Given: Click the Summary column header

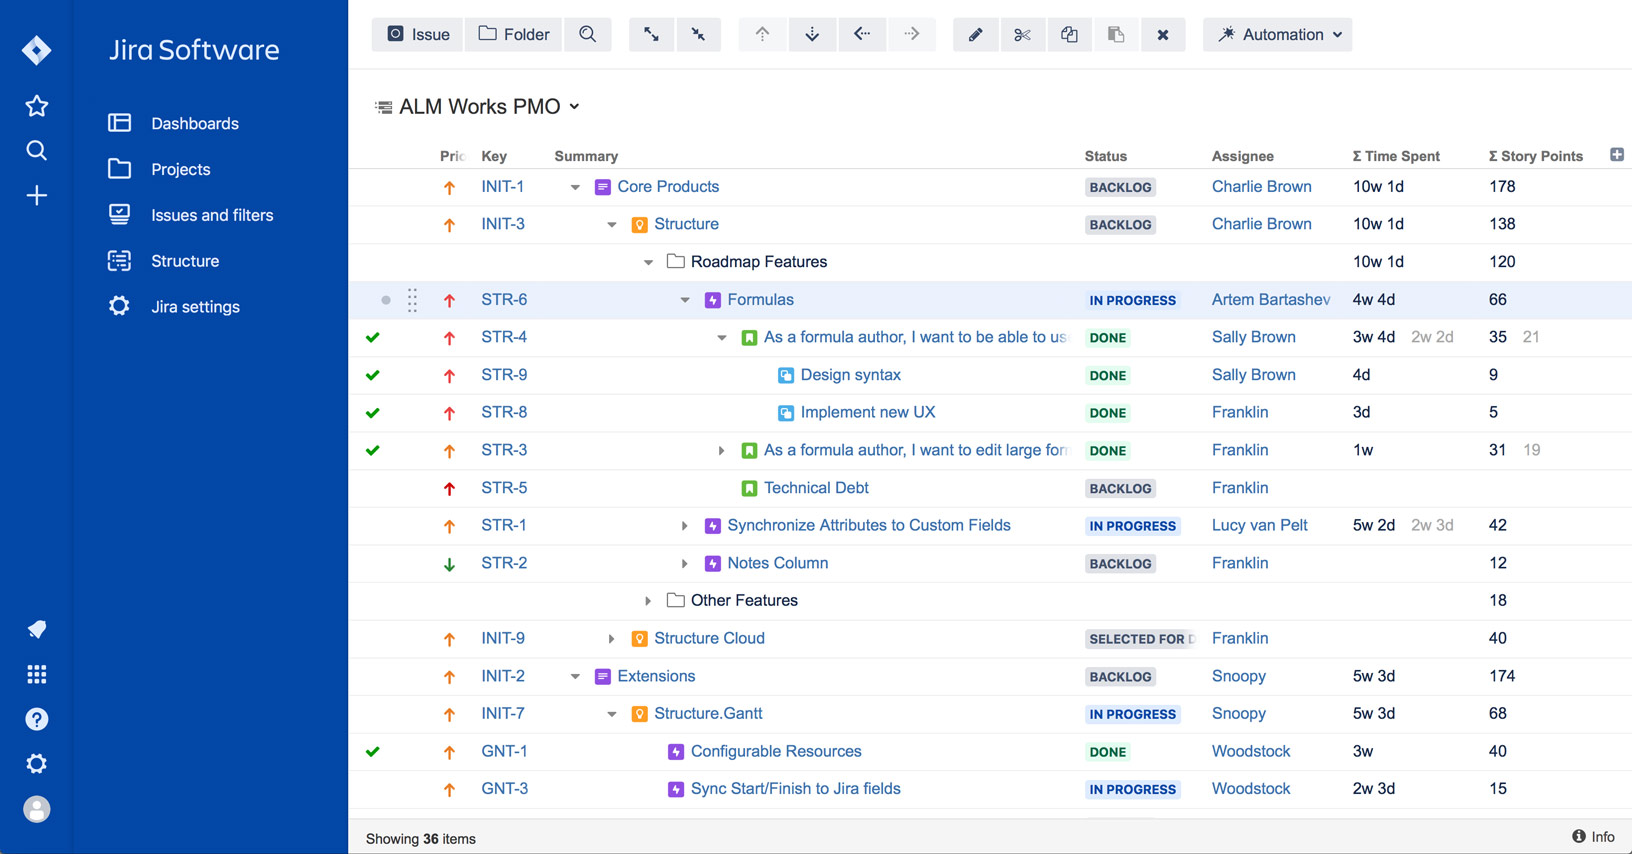Looking at the screenshot, I should click(586, 156).
